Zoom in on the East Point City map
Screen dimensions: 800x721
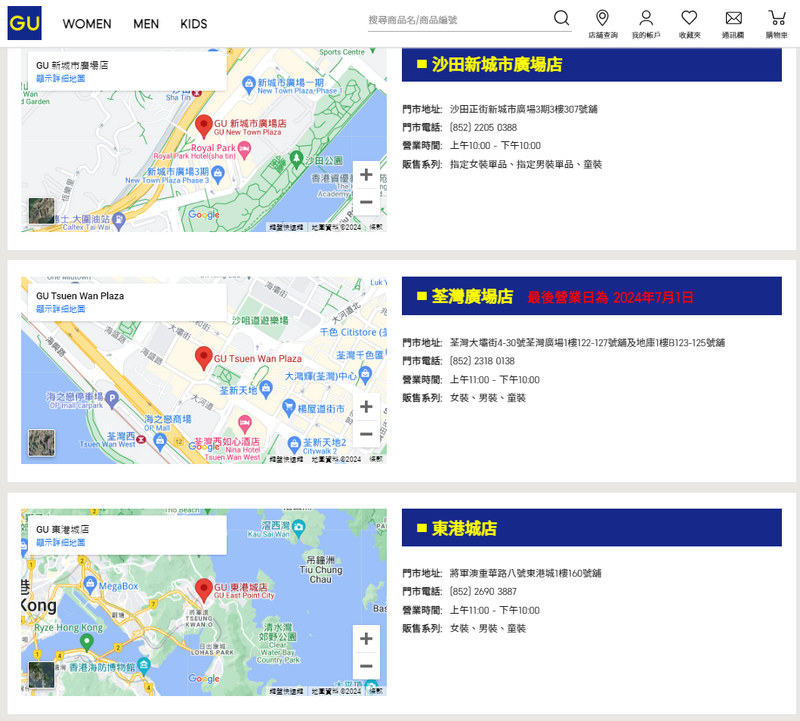point(366,638)
